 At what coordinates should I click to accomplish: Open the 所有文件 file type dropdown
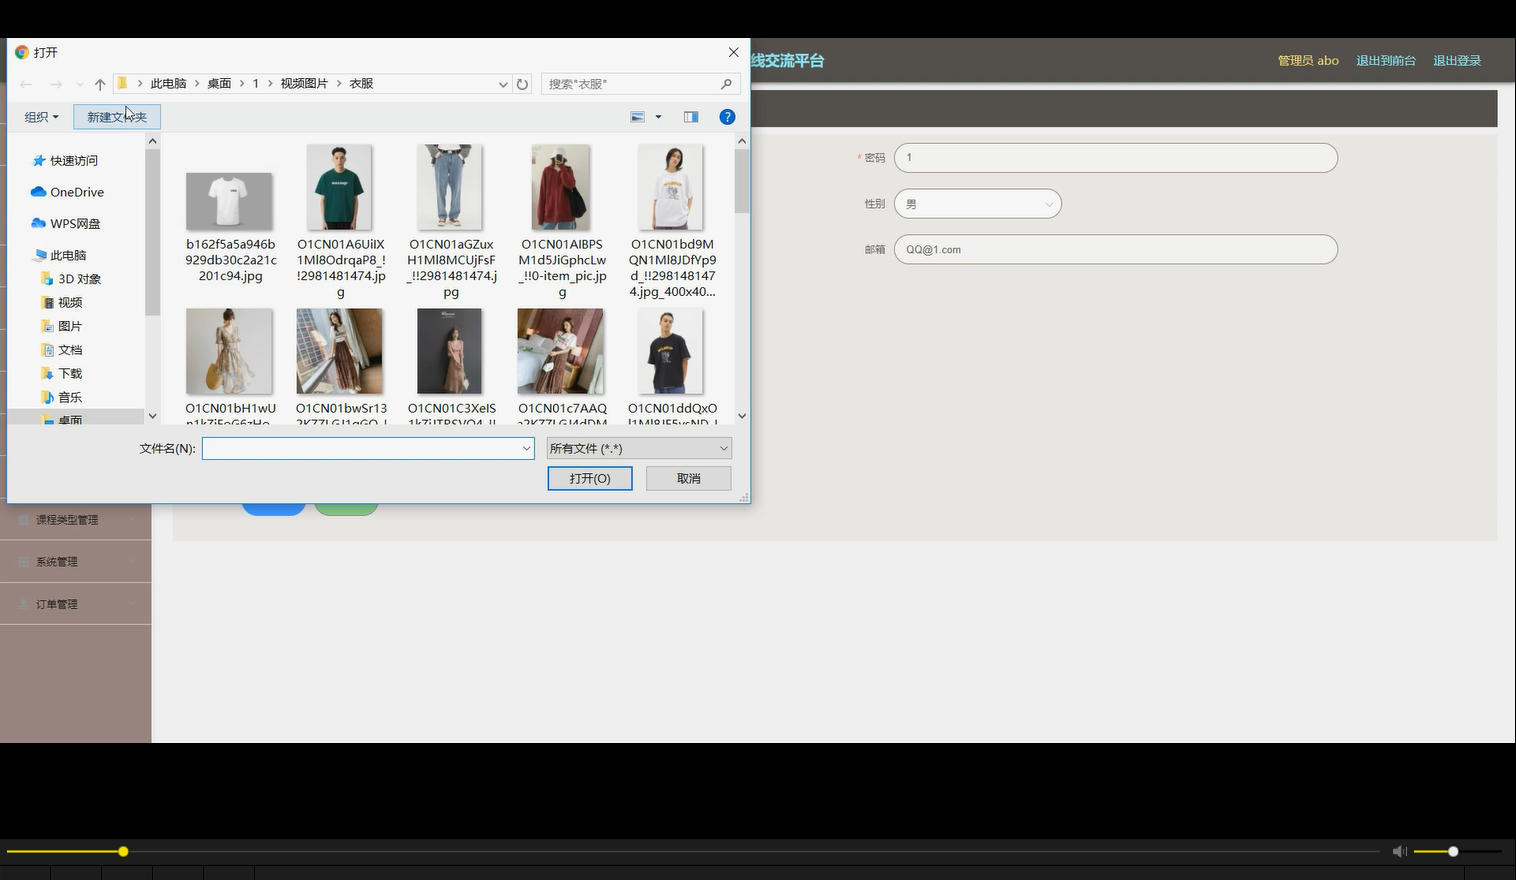[639, 448]
